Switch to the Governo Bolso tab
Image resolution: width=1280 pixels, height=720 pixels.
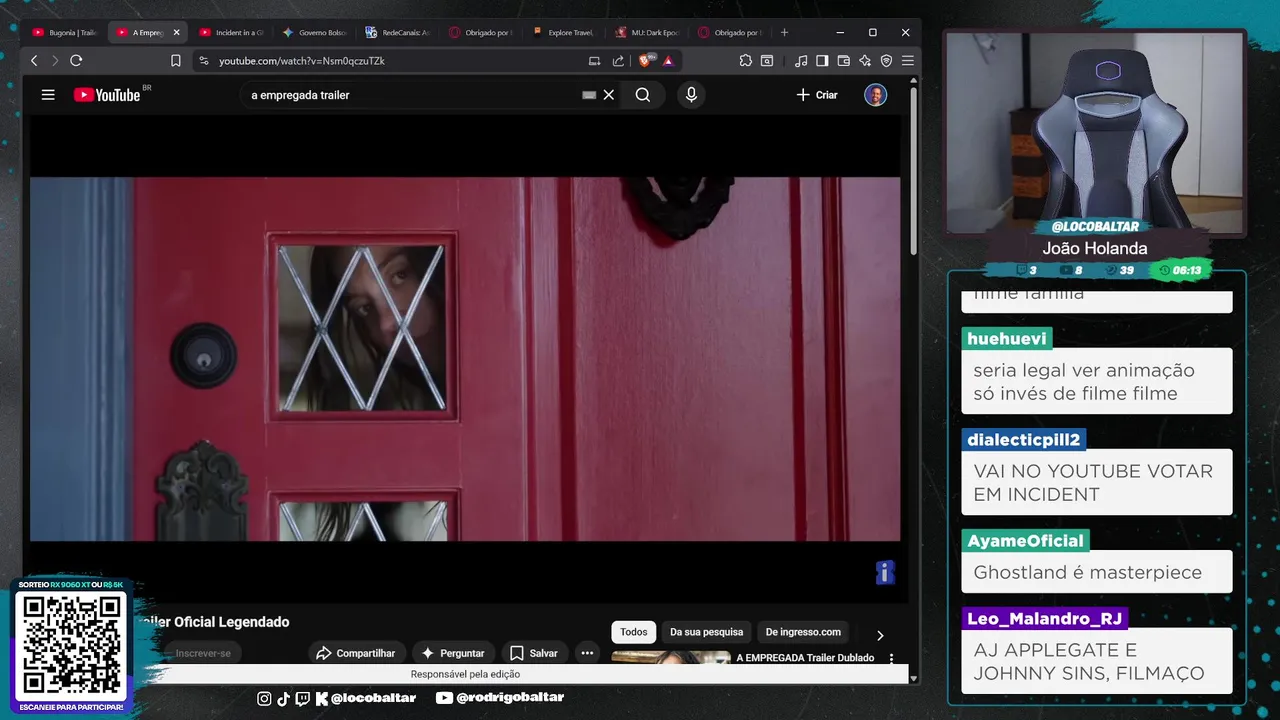[313, 32]
